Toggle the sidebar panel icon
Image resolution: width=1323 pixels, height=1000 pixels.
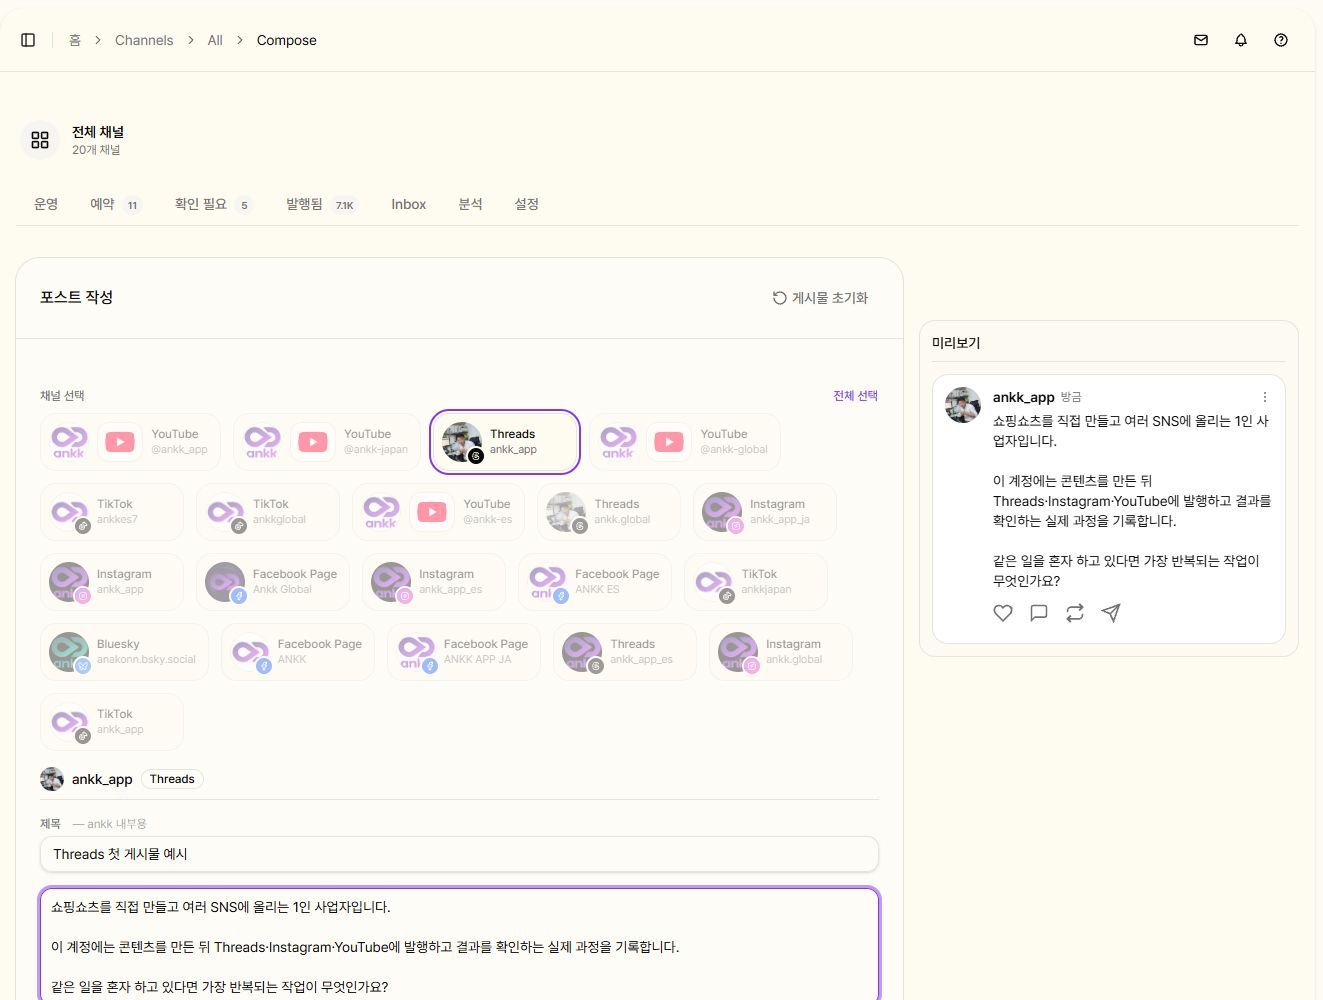point(28,40)
